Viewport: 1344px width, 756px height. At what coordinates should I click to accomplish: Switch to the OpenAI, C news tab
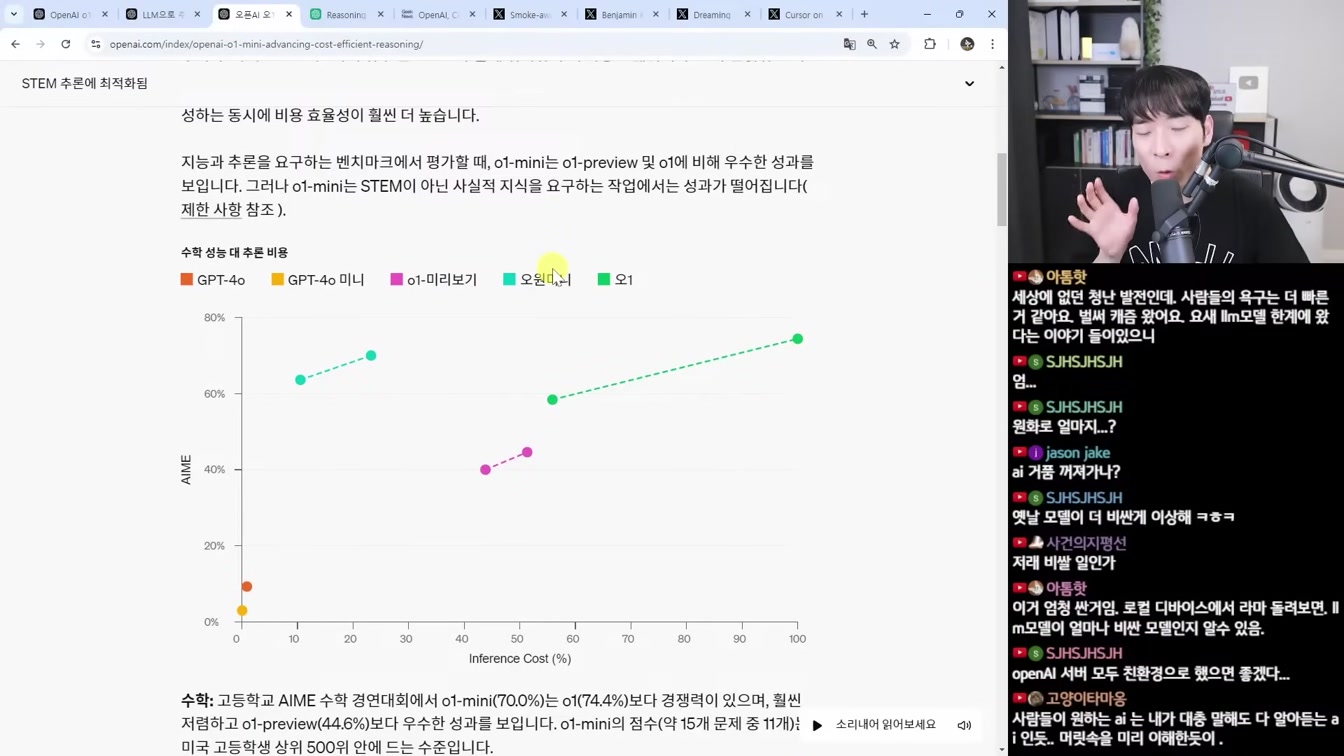click(x=438, y=15)
